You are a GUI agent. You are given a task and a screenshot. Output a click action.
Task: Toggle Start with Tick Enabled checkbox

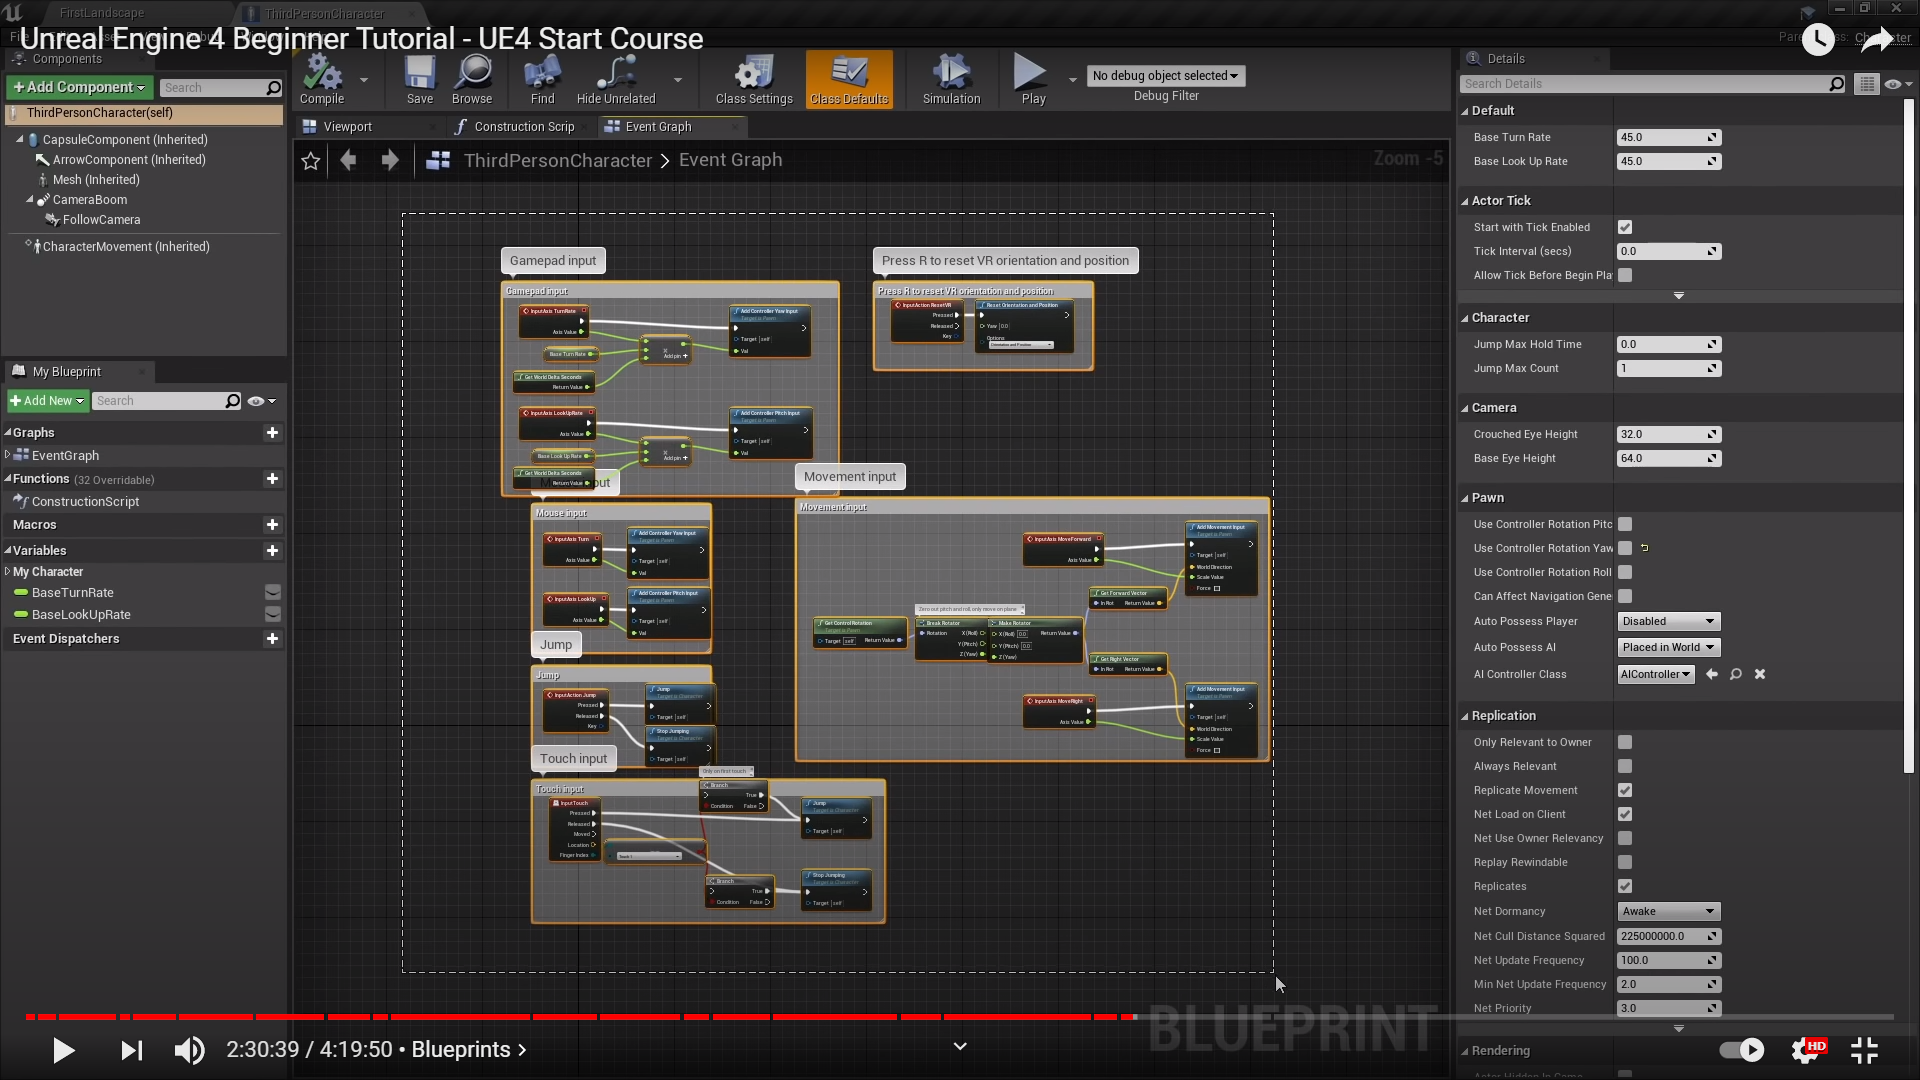click(x=1625, y=228)
